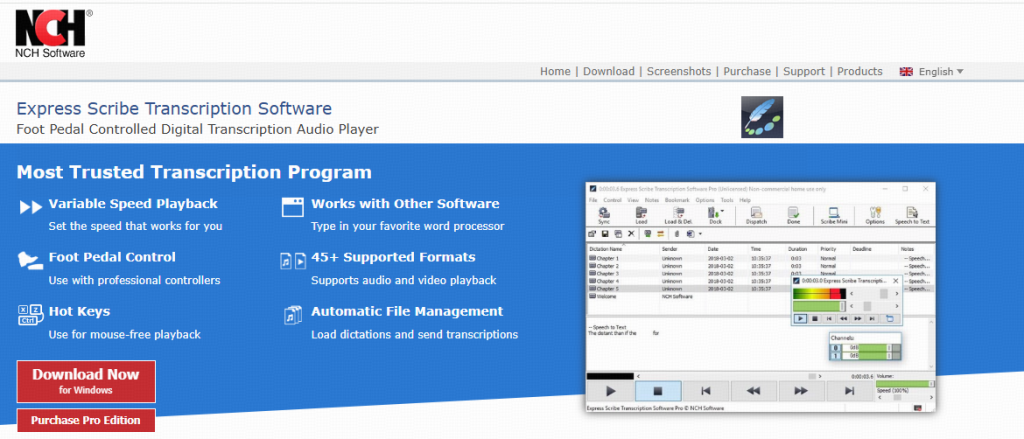Select the Chapter 1 dictation row
The height and width of the screenshot is (439, 1024).
point(761,258)
